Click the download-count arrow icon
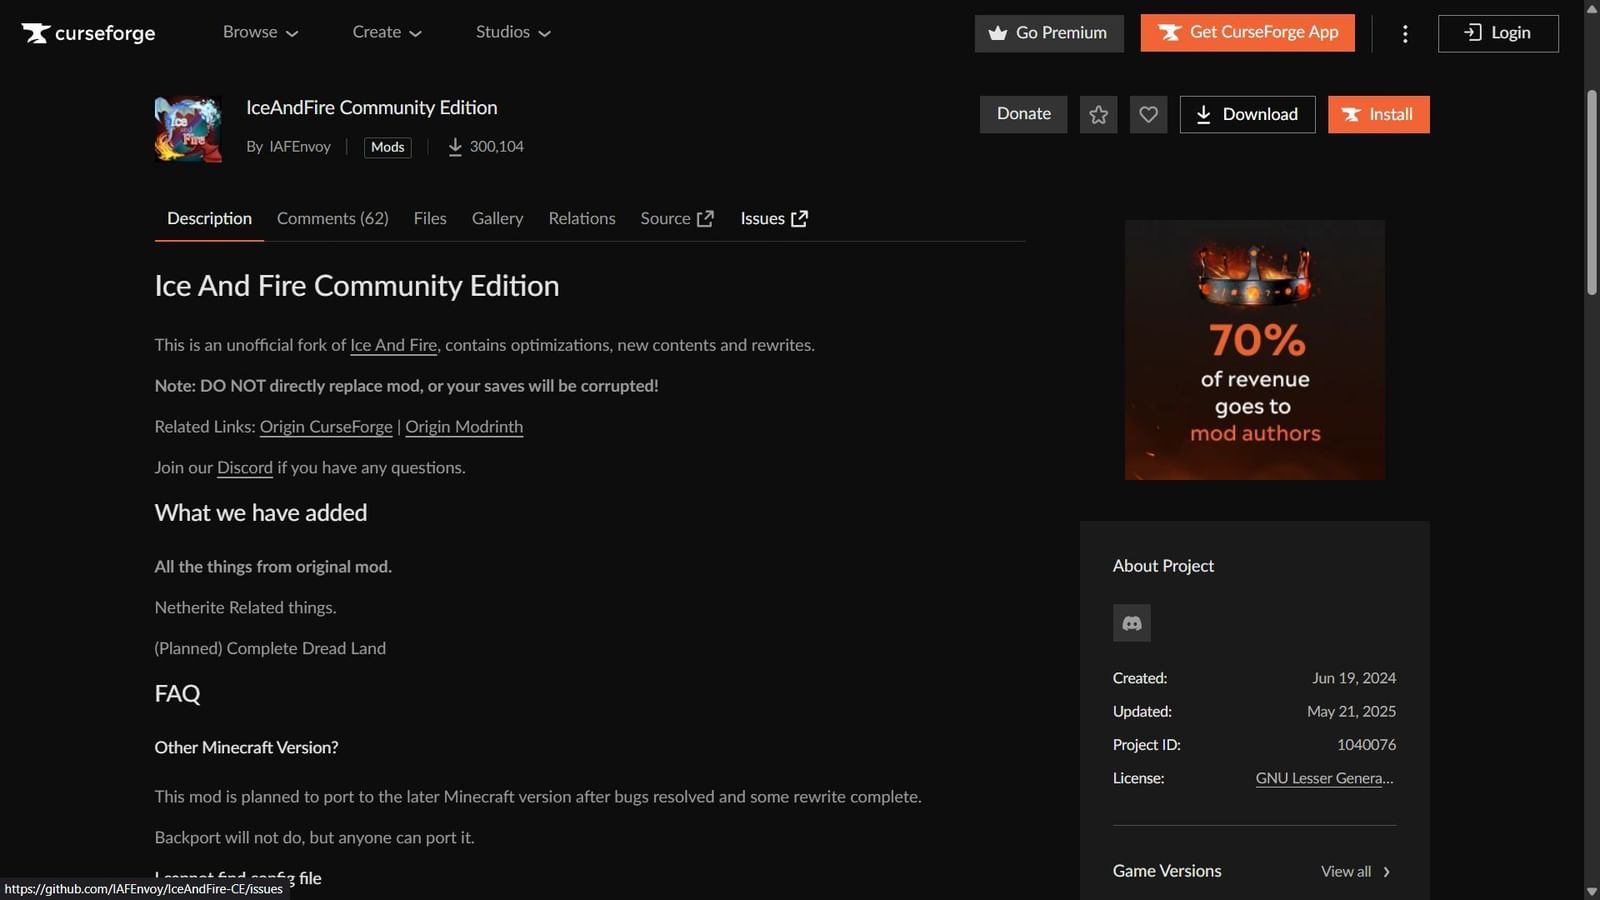The height and width of the screenshot is (900, 1600). click(456, 146)
